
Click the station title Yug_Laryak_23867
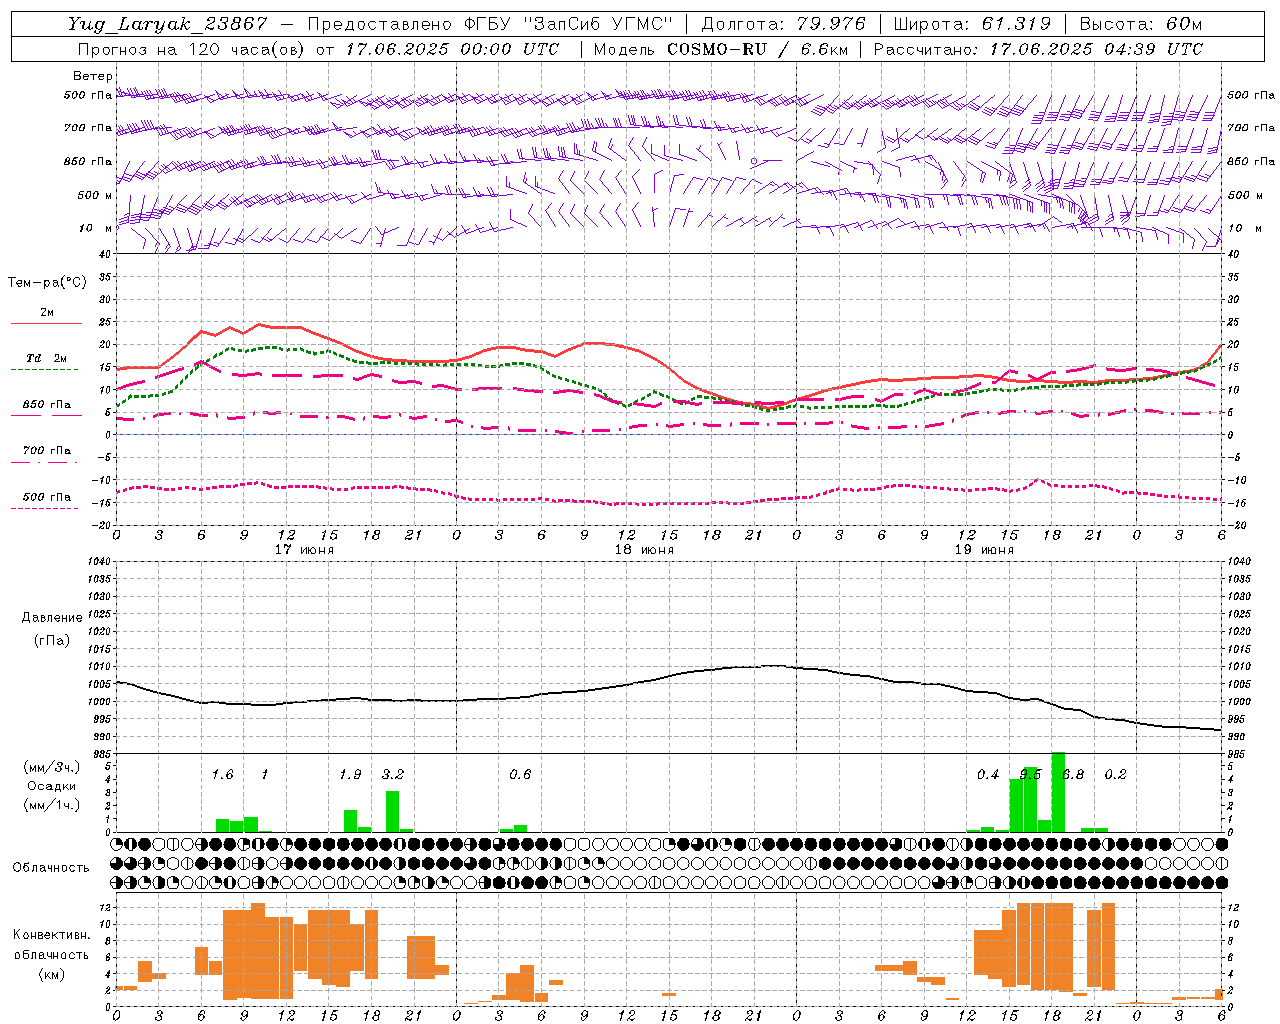(167, 24)
